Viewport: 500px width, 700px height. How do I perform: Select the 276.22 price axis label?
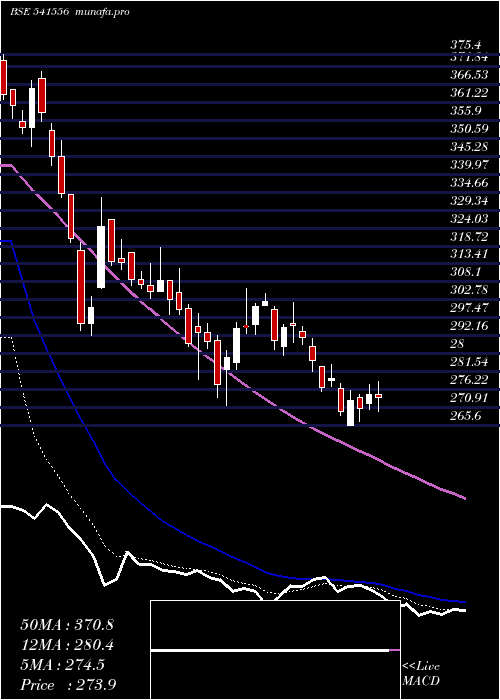click(469, 379)
